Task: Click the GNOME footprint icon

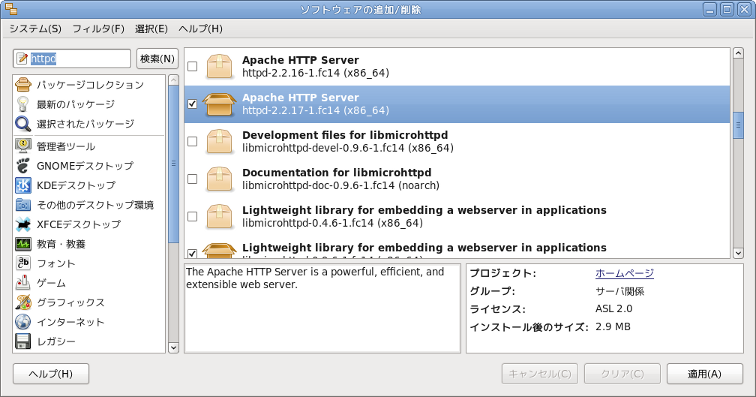Action: pos(23,165)
